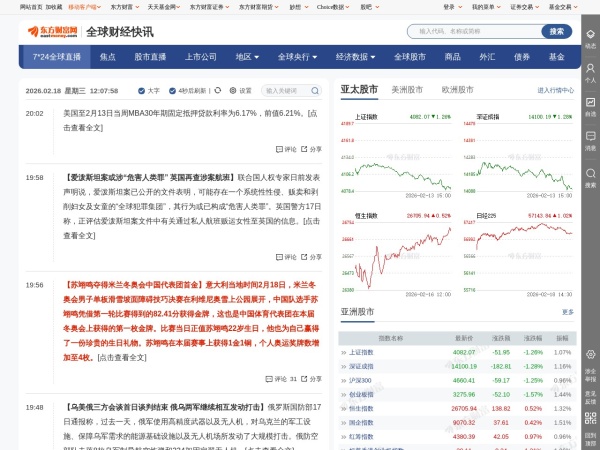Open the 个人 profile sidebar icon
The image size is (600, 450).
click(590, 74)
